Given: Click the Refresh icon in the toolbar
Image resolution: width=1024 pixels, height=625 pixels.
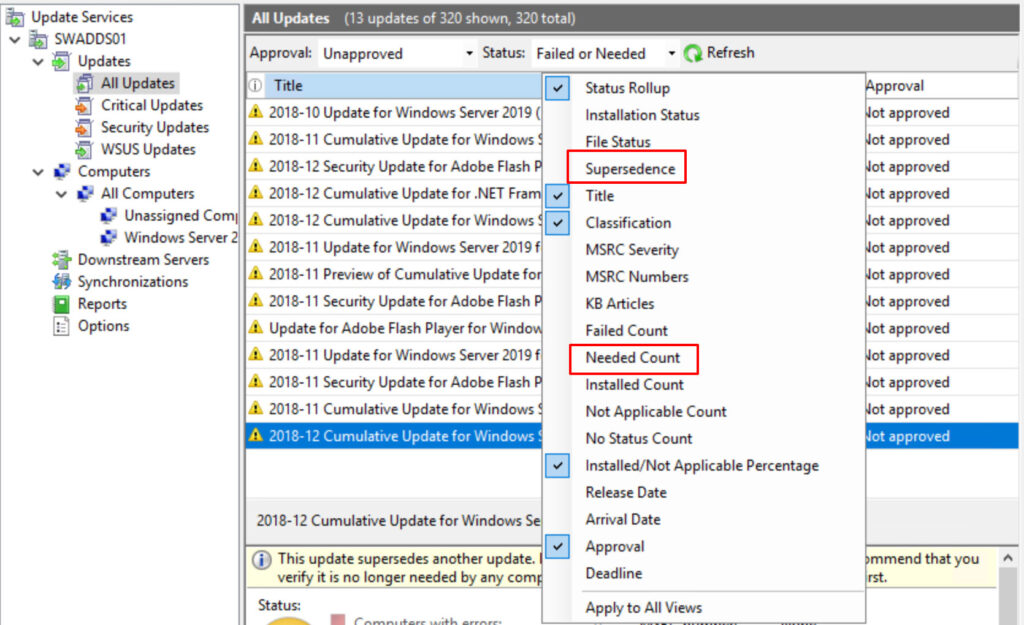Looking at the screenshot, I should [x=694, y=53].
